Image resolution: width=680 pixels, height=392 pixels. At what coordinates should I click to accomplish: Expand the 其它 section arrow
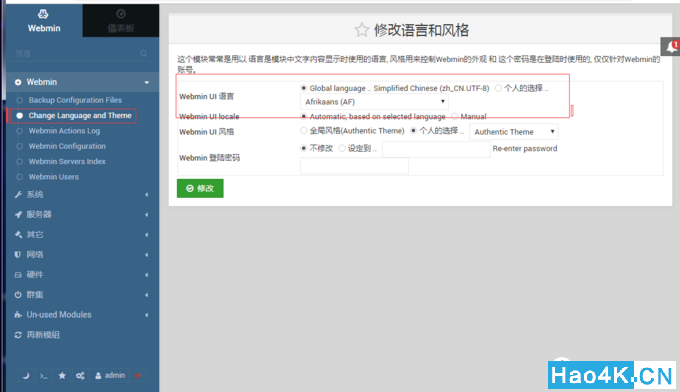pos(147,235)
